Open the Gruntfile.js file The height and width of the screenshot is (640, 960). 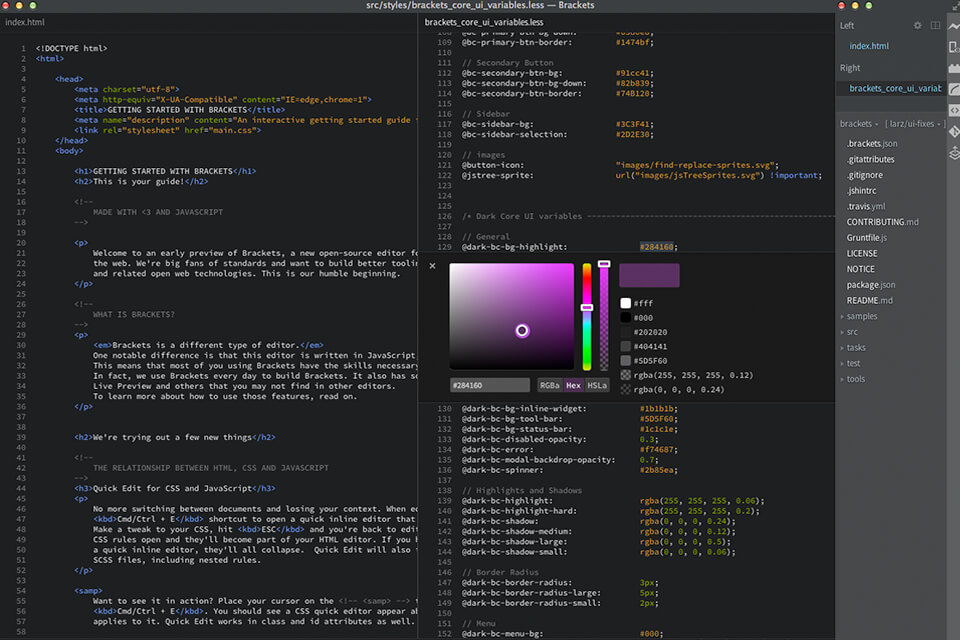click(x=866, y=238)
